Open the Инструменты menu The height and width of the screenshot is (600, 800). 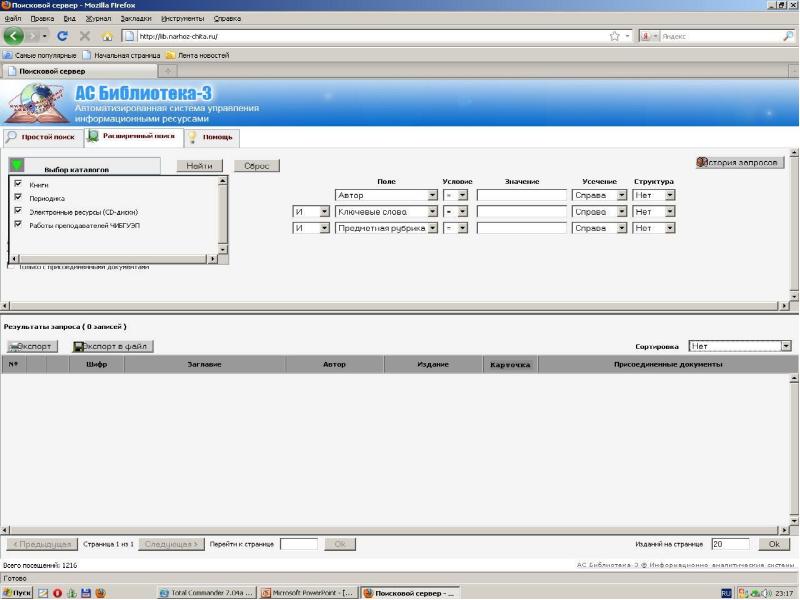tap(183, 18)
